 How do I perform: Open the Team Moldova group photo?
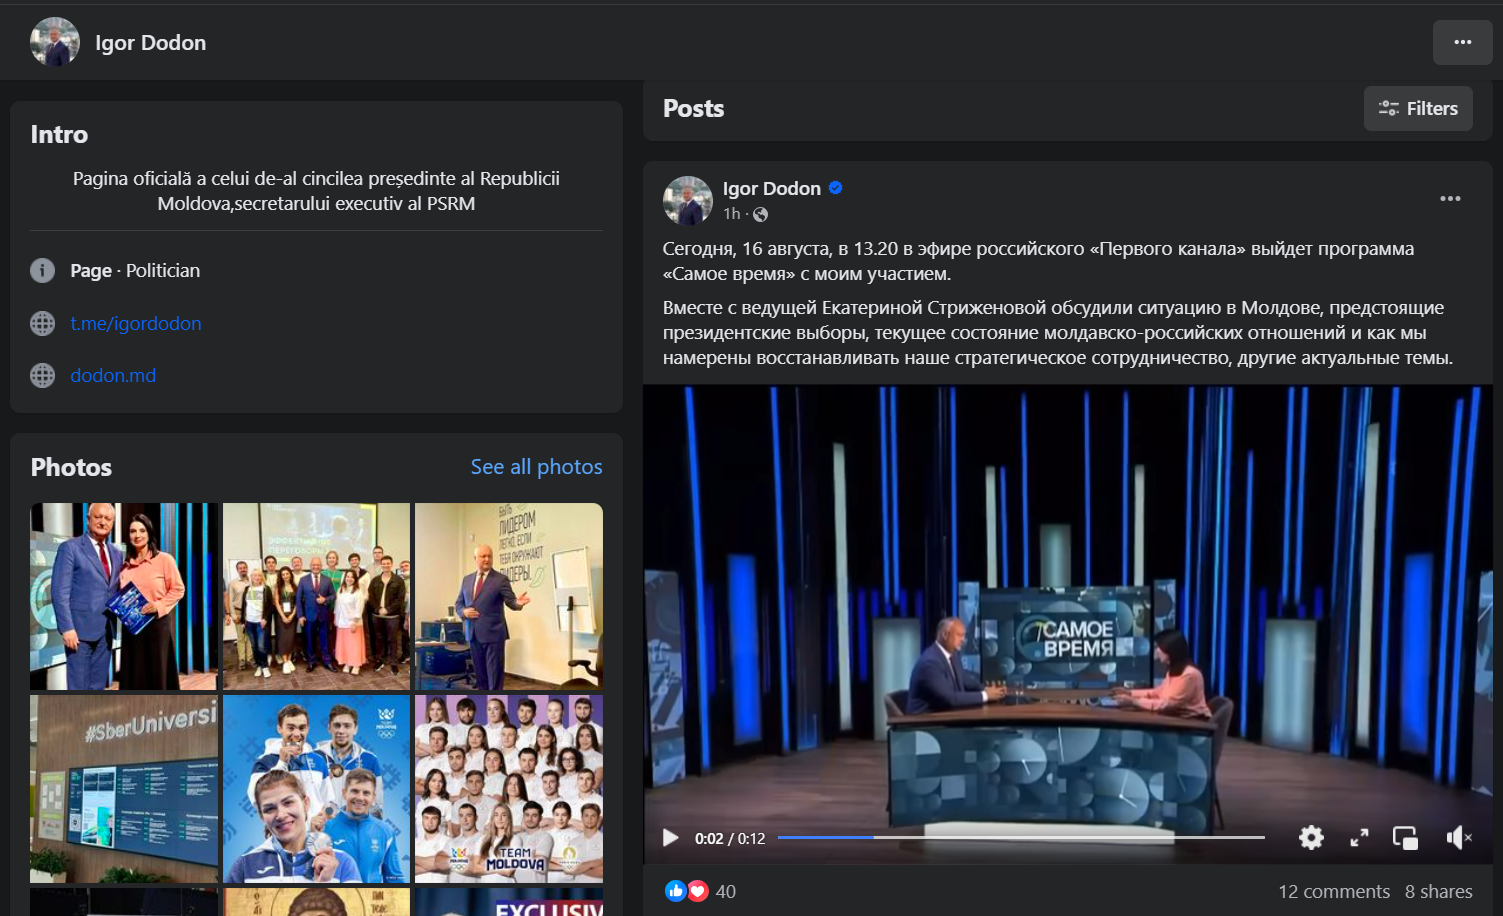click(x=509, y=789)
